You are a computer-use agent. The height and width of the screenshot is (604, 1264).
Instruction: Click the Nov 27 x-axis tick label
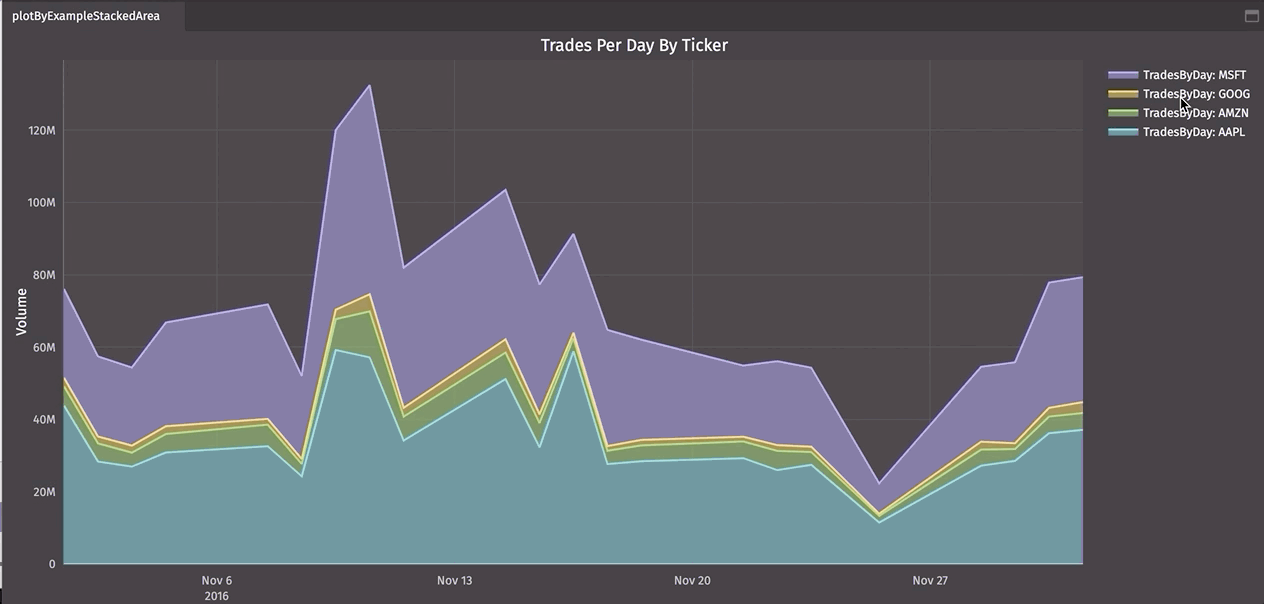click(930, 580)
